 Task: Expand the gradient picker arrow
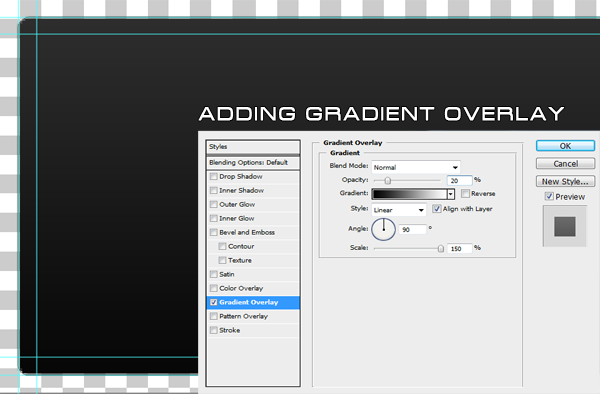click(451, 194)
